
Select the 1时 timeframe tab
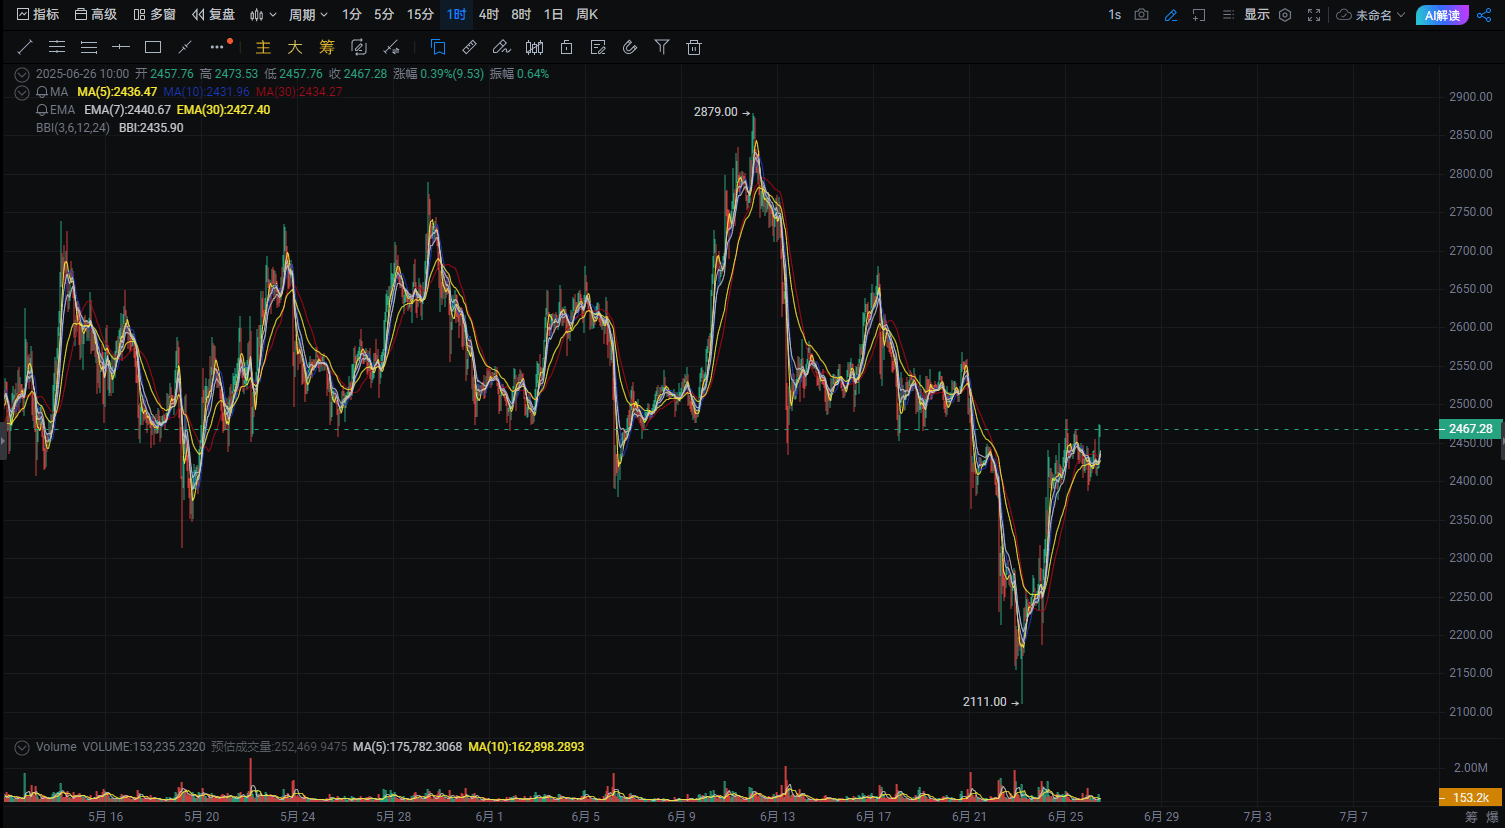coord(456,15)
